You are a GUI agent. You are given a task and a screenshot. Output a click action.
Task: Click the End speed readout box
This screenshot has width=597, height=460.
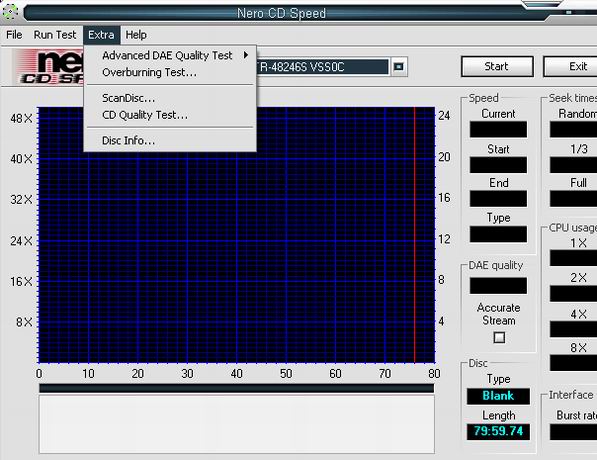tap(498, 199)
